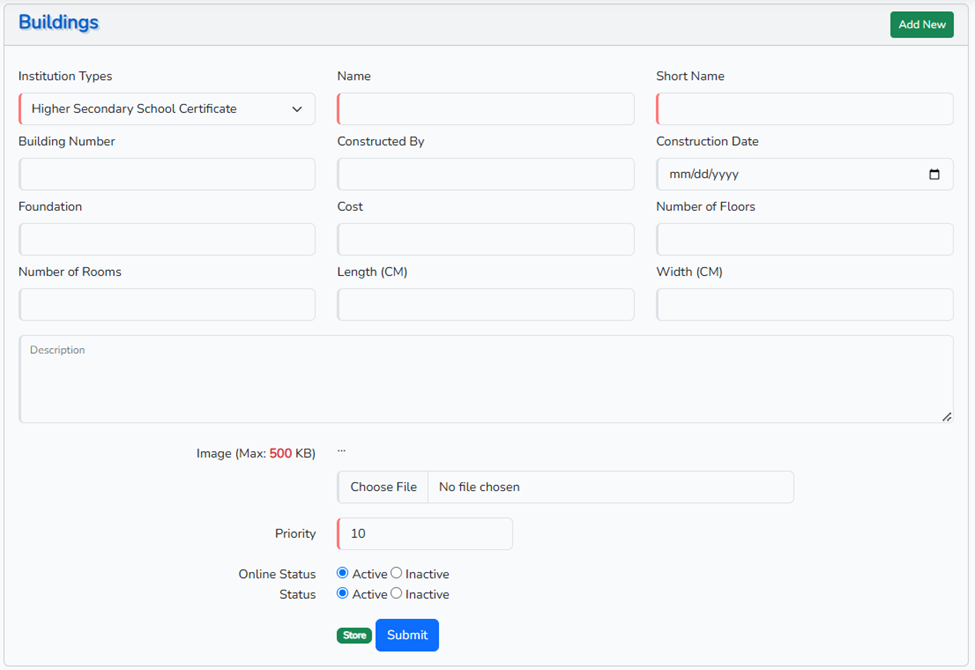Open the Construction Date calendar picker icon
The image size is (975, 670).
coord(934,174)
